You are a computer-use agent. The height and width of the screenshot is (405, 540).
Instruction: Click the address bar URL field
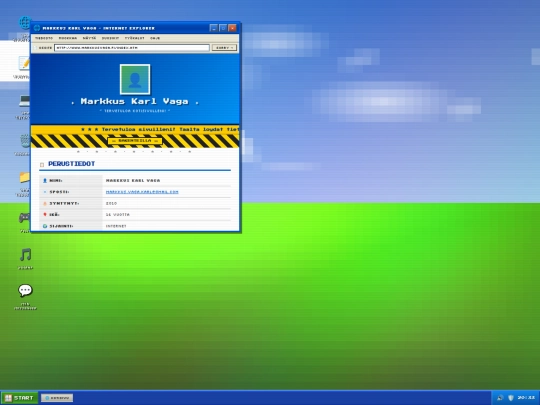tap(132, 48)
